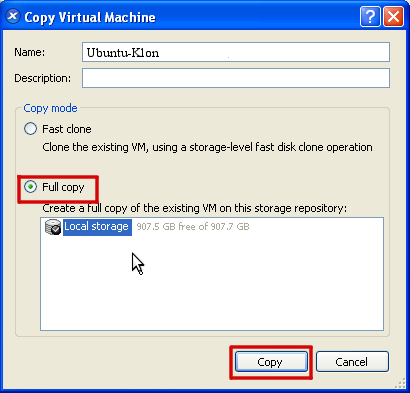Click into the Name field containing Ubuntu-Klon
Image resolution: width=410 pixels, height=393 pixels.
(x=236, y=52)
